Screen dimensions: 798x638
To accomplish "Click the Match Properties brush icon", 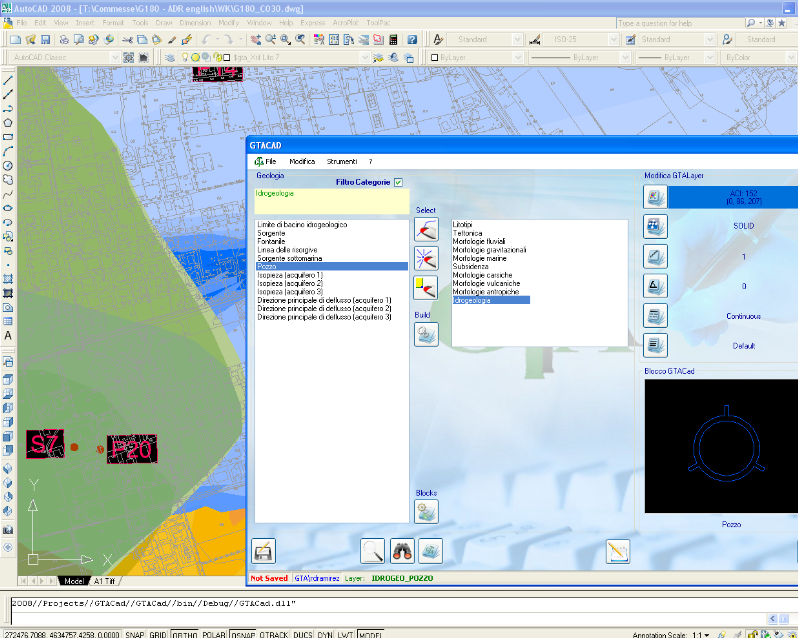I will [172, 40].
